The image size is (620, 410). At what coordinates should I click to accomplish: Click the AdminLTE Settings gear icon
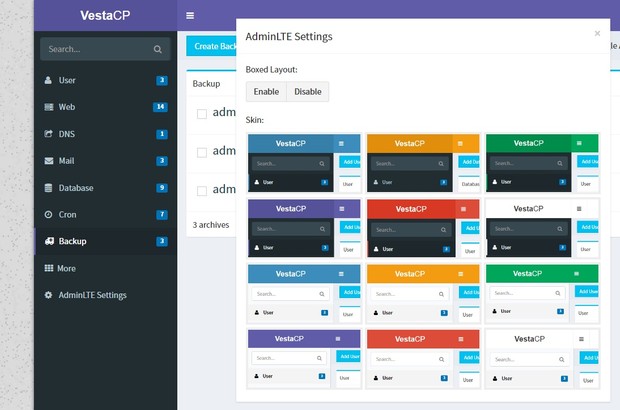[x=48, y=295]
